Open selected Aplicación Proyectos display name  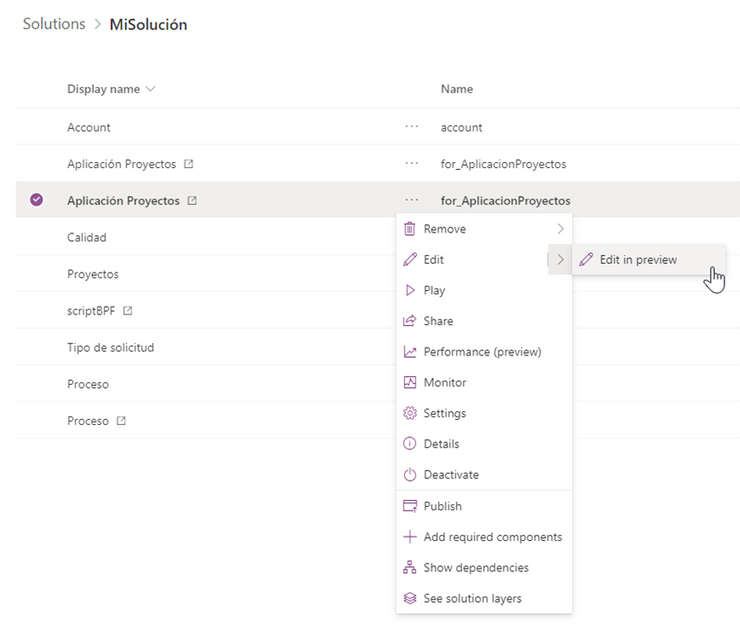point(123,201)
